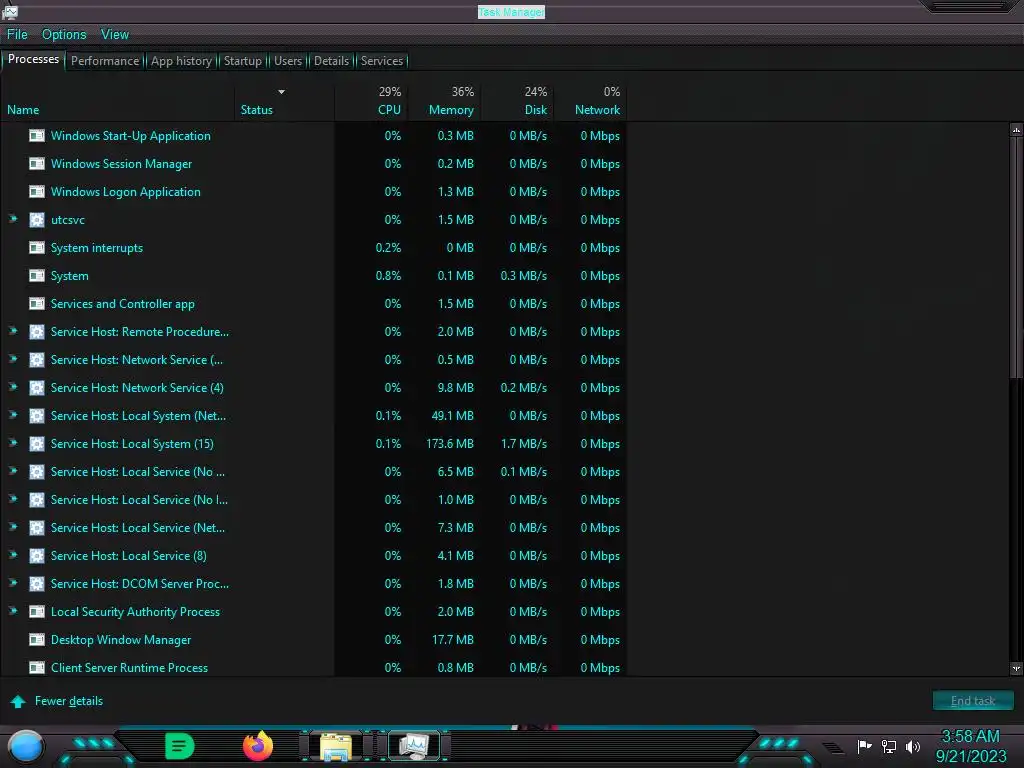Click the utcsvc gear icon
Screen dimensions: 1024x768
click(x=37, y=220)
